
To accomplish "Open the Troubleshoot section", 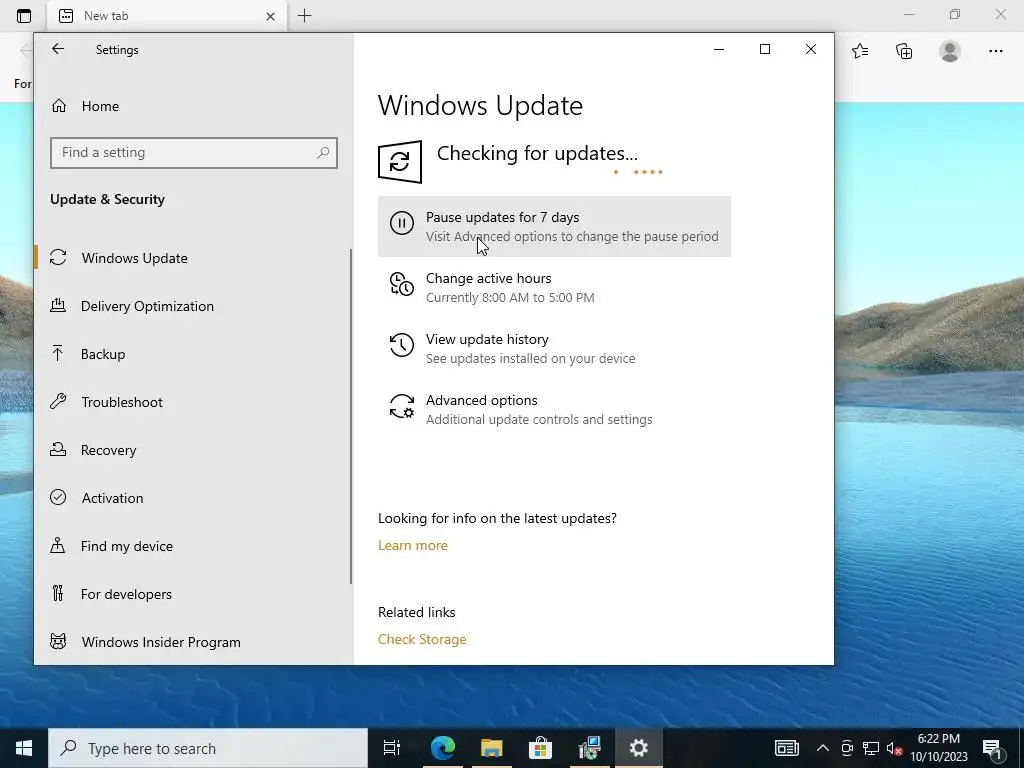I will pyautogui.click(x=193, y=402).
